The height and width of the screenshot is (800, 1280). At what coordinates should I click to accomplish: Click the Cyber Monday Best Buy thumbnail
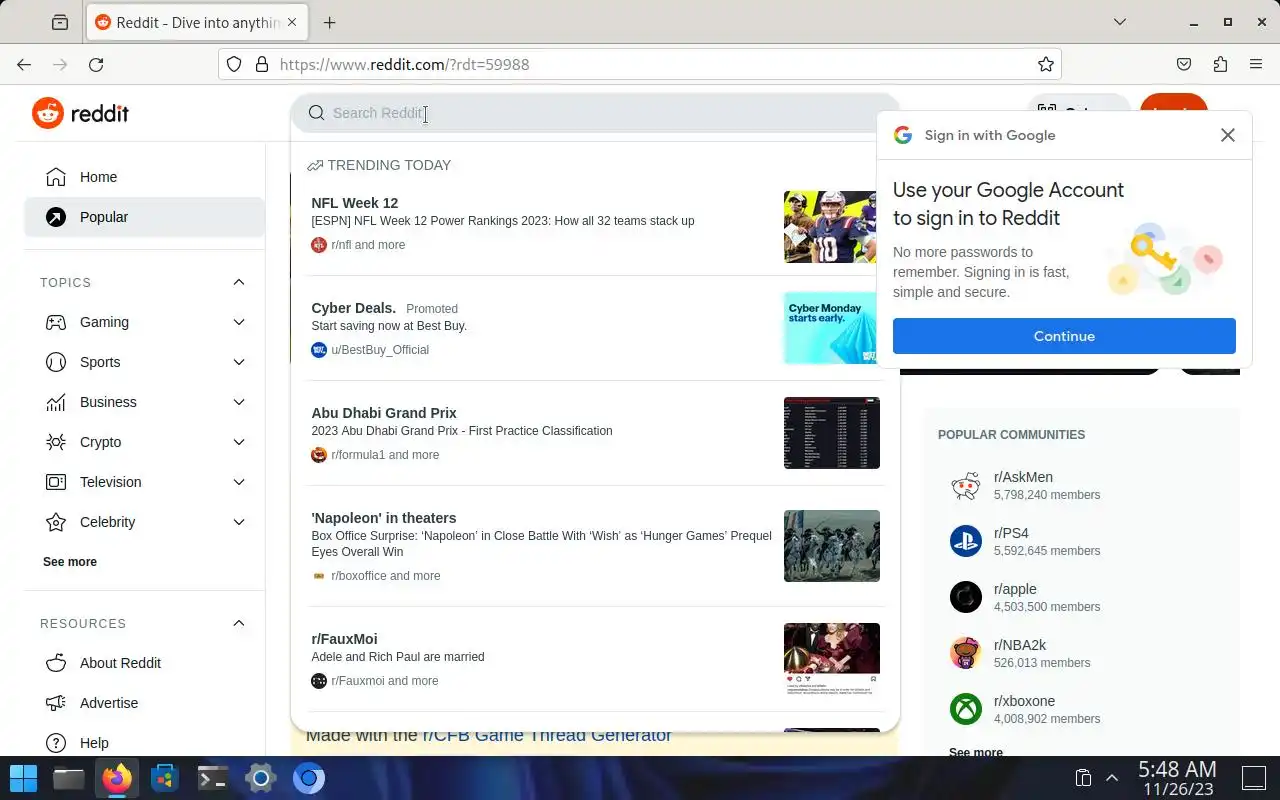(832, 328)
